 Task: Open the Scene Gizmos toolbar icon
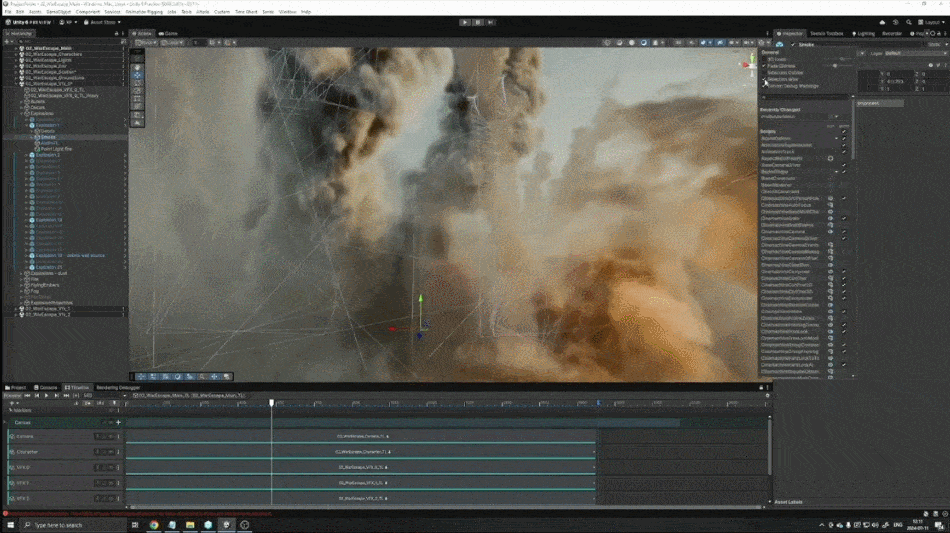point(761,43)
